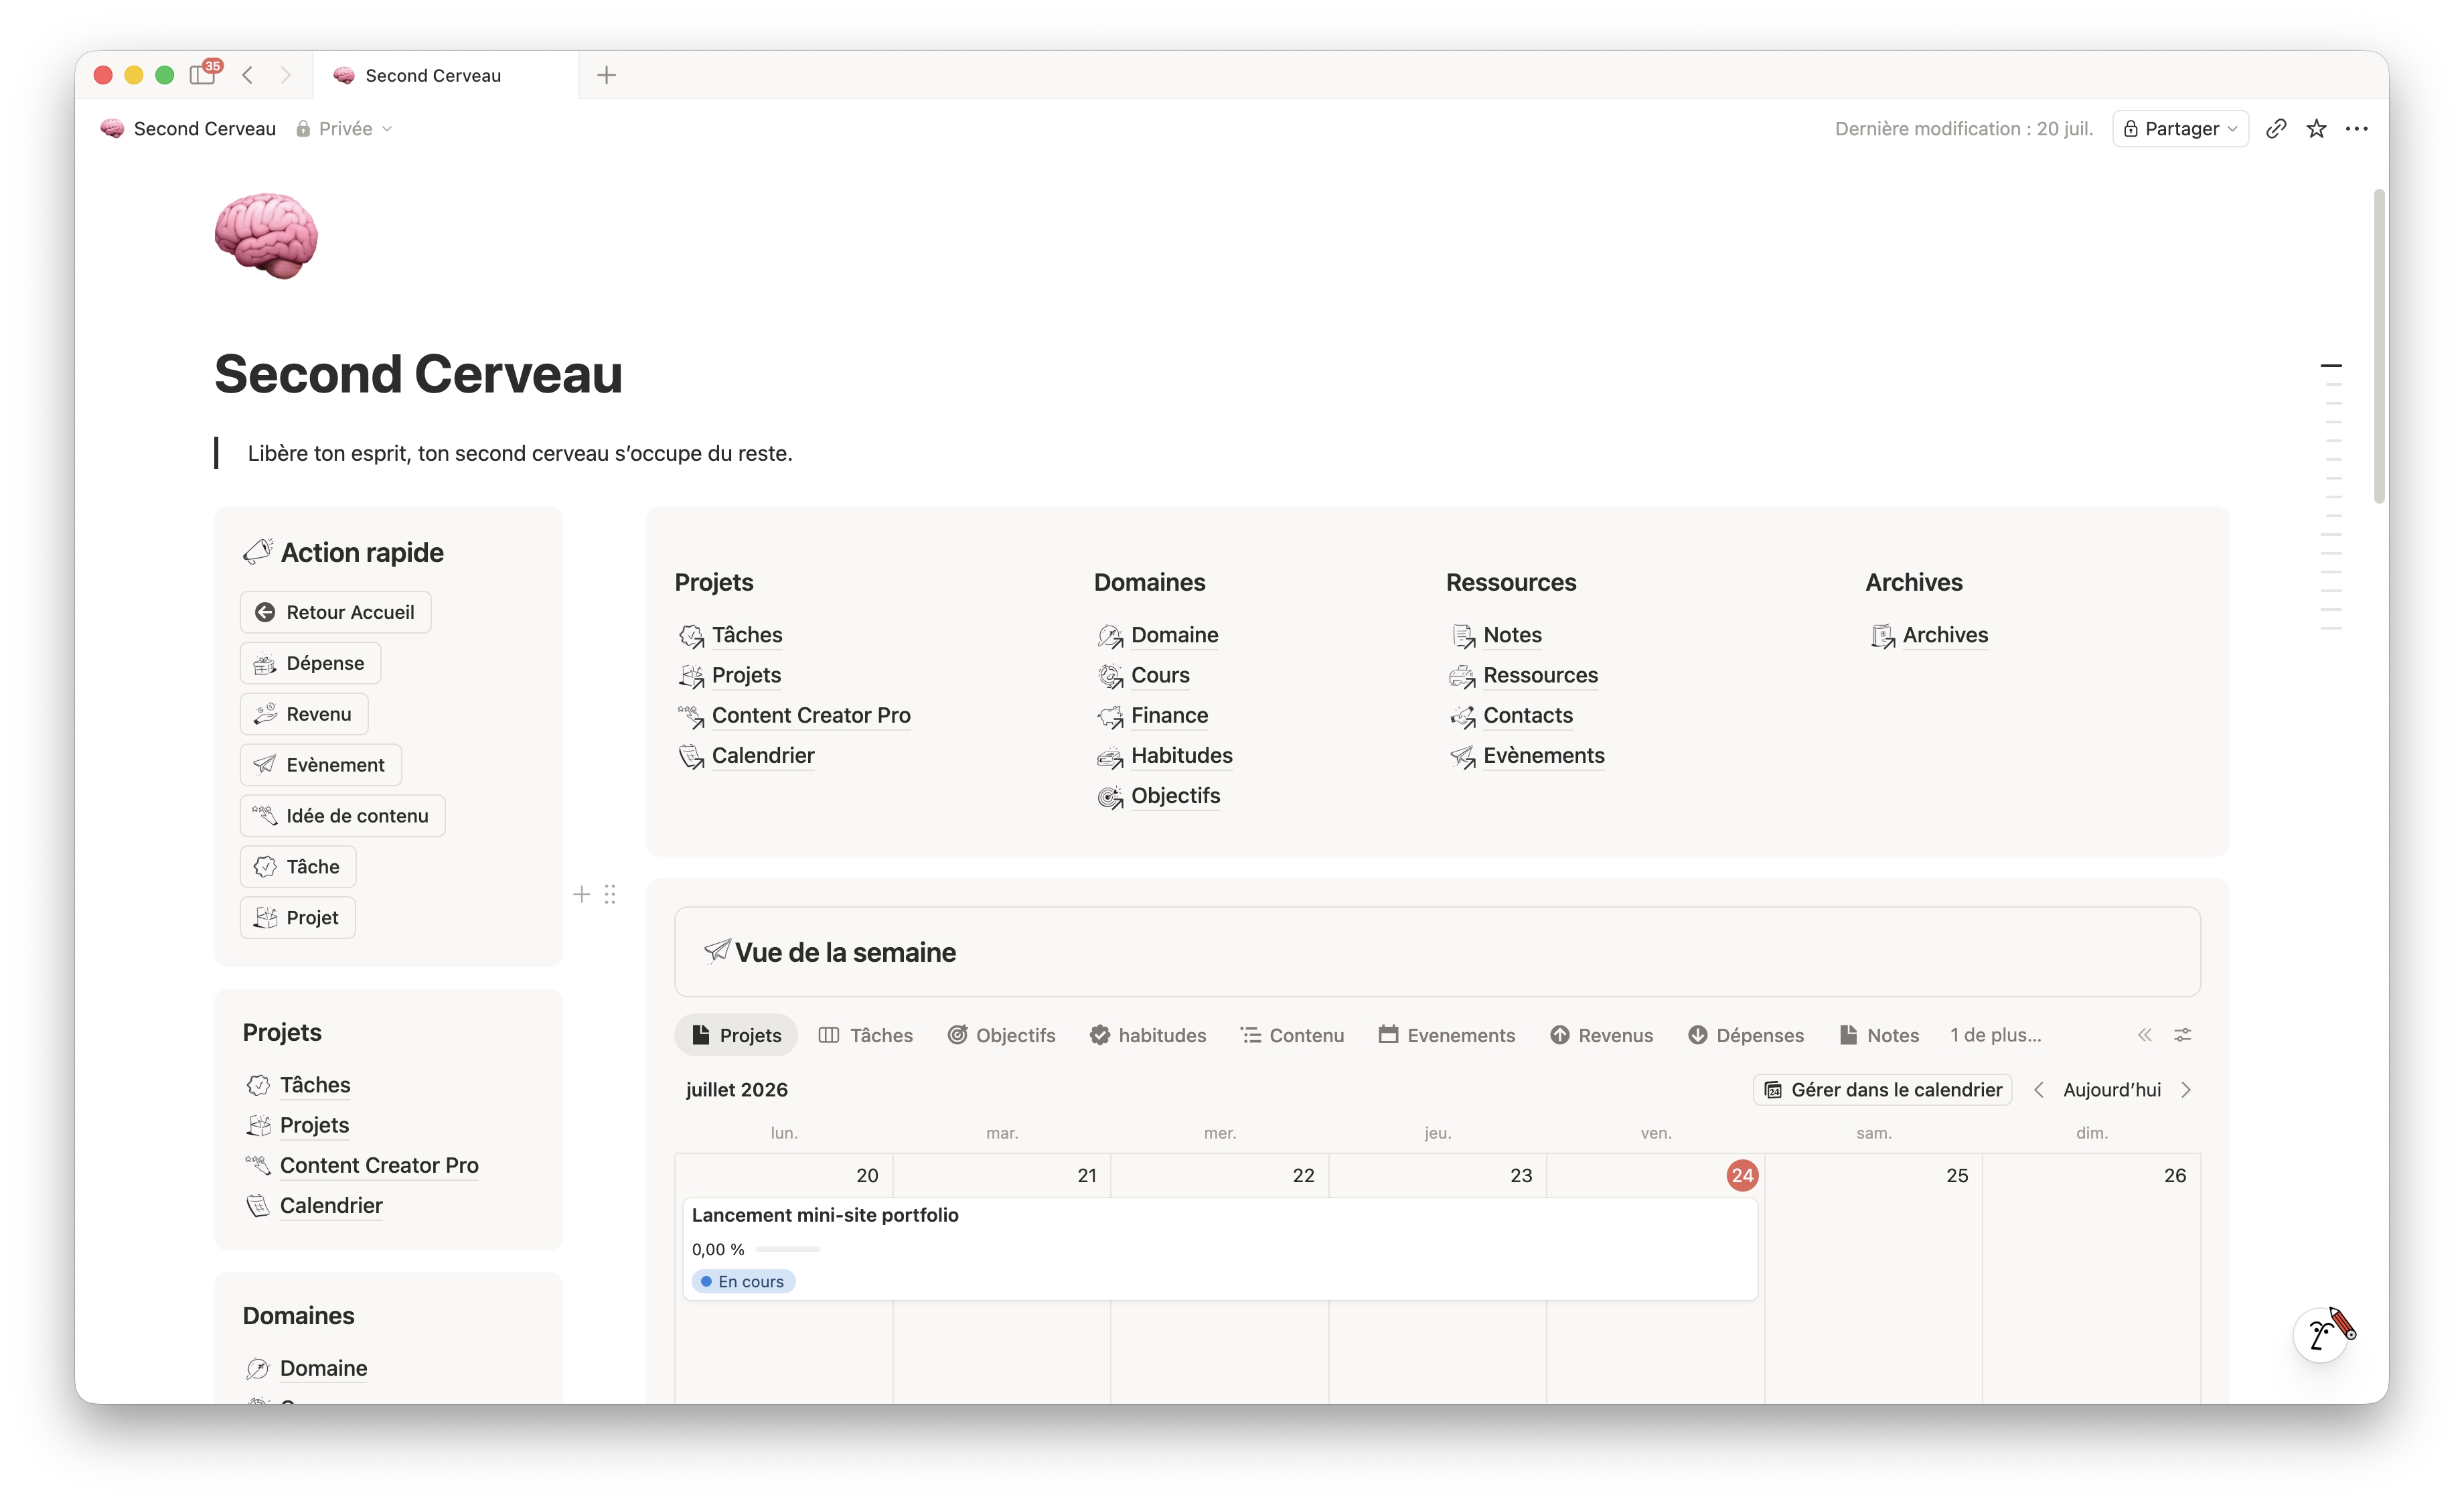Open the Privée privacy dropdown
The image size is (2464, 1503).
pyautogui.click(x=345, y=129)
